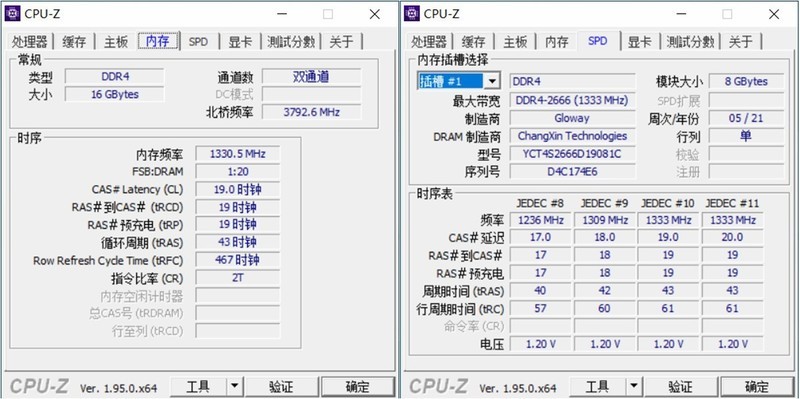The width and height of the screenshot is (800, 399).
Task: Select the 内存 tab in right window
Action: click(x=557, y=42)
